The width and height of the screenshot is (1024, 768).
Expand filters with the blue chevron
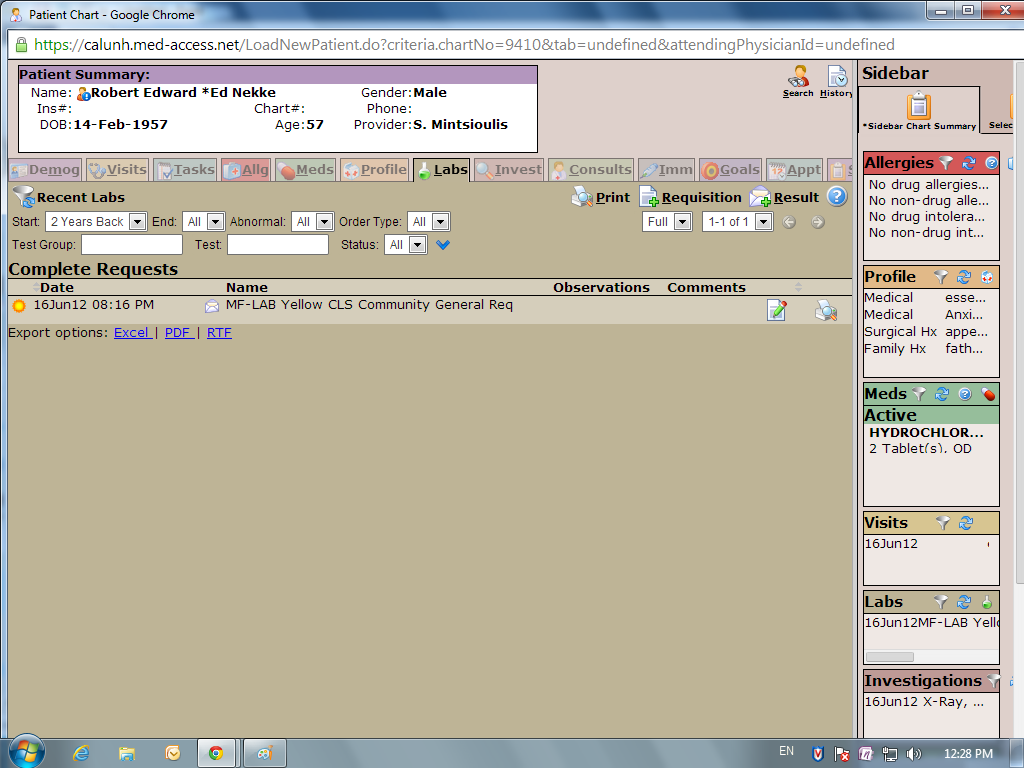coord(443,245)
